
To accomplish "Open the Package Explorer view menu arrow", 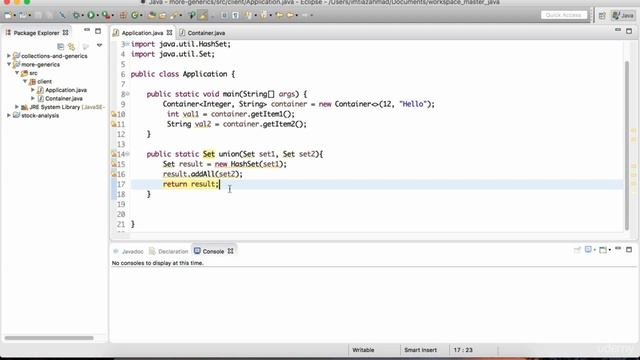I will [x=99, y=46].
